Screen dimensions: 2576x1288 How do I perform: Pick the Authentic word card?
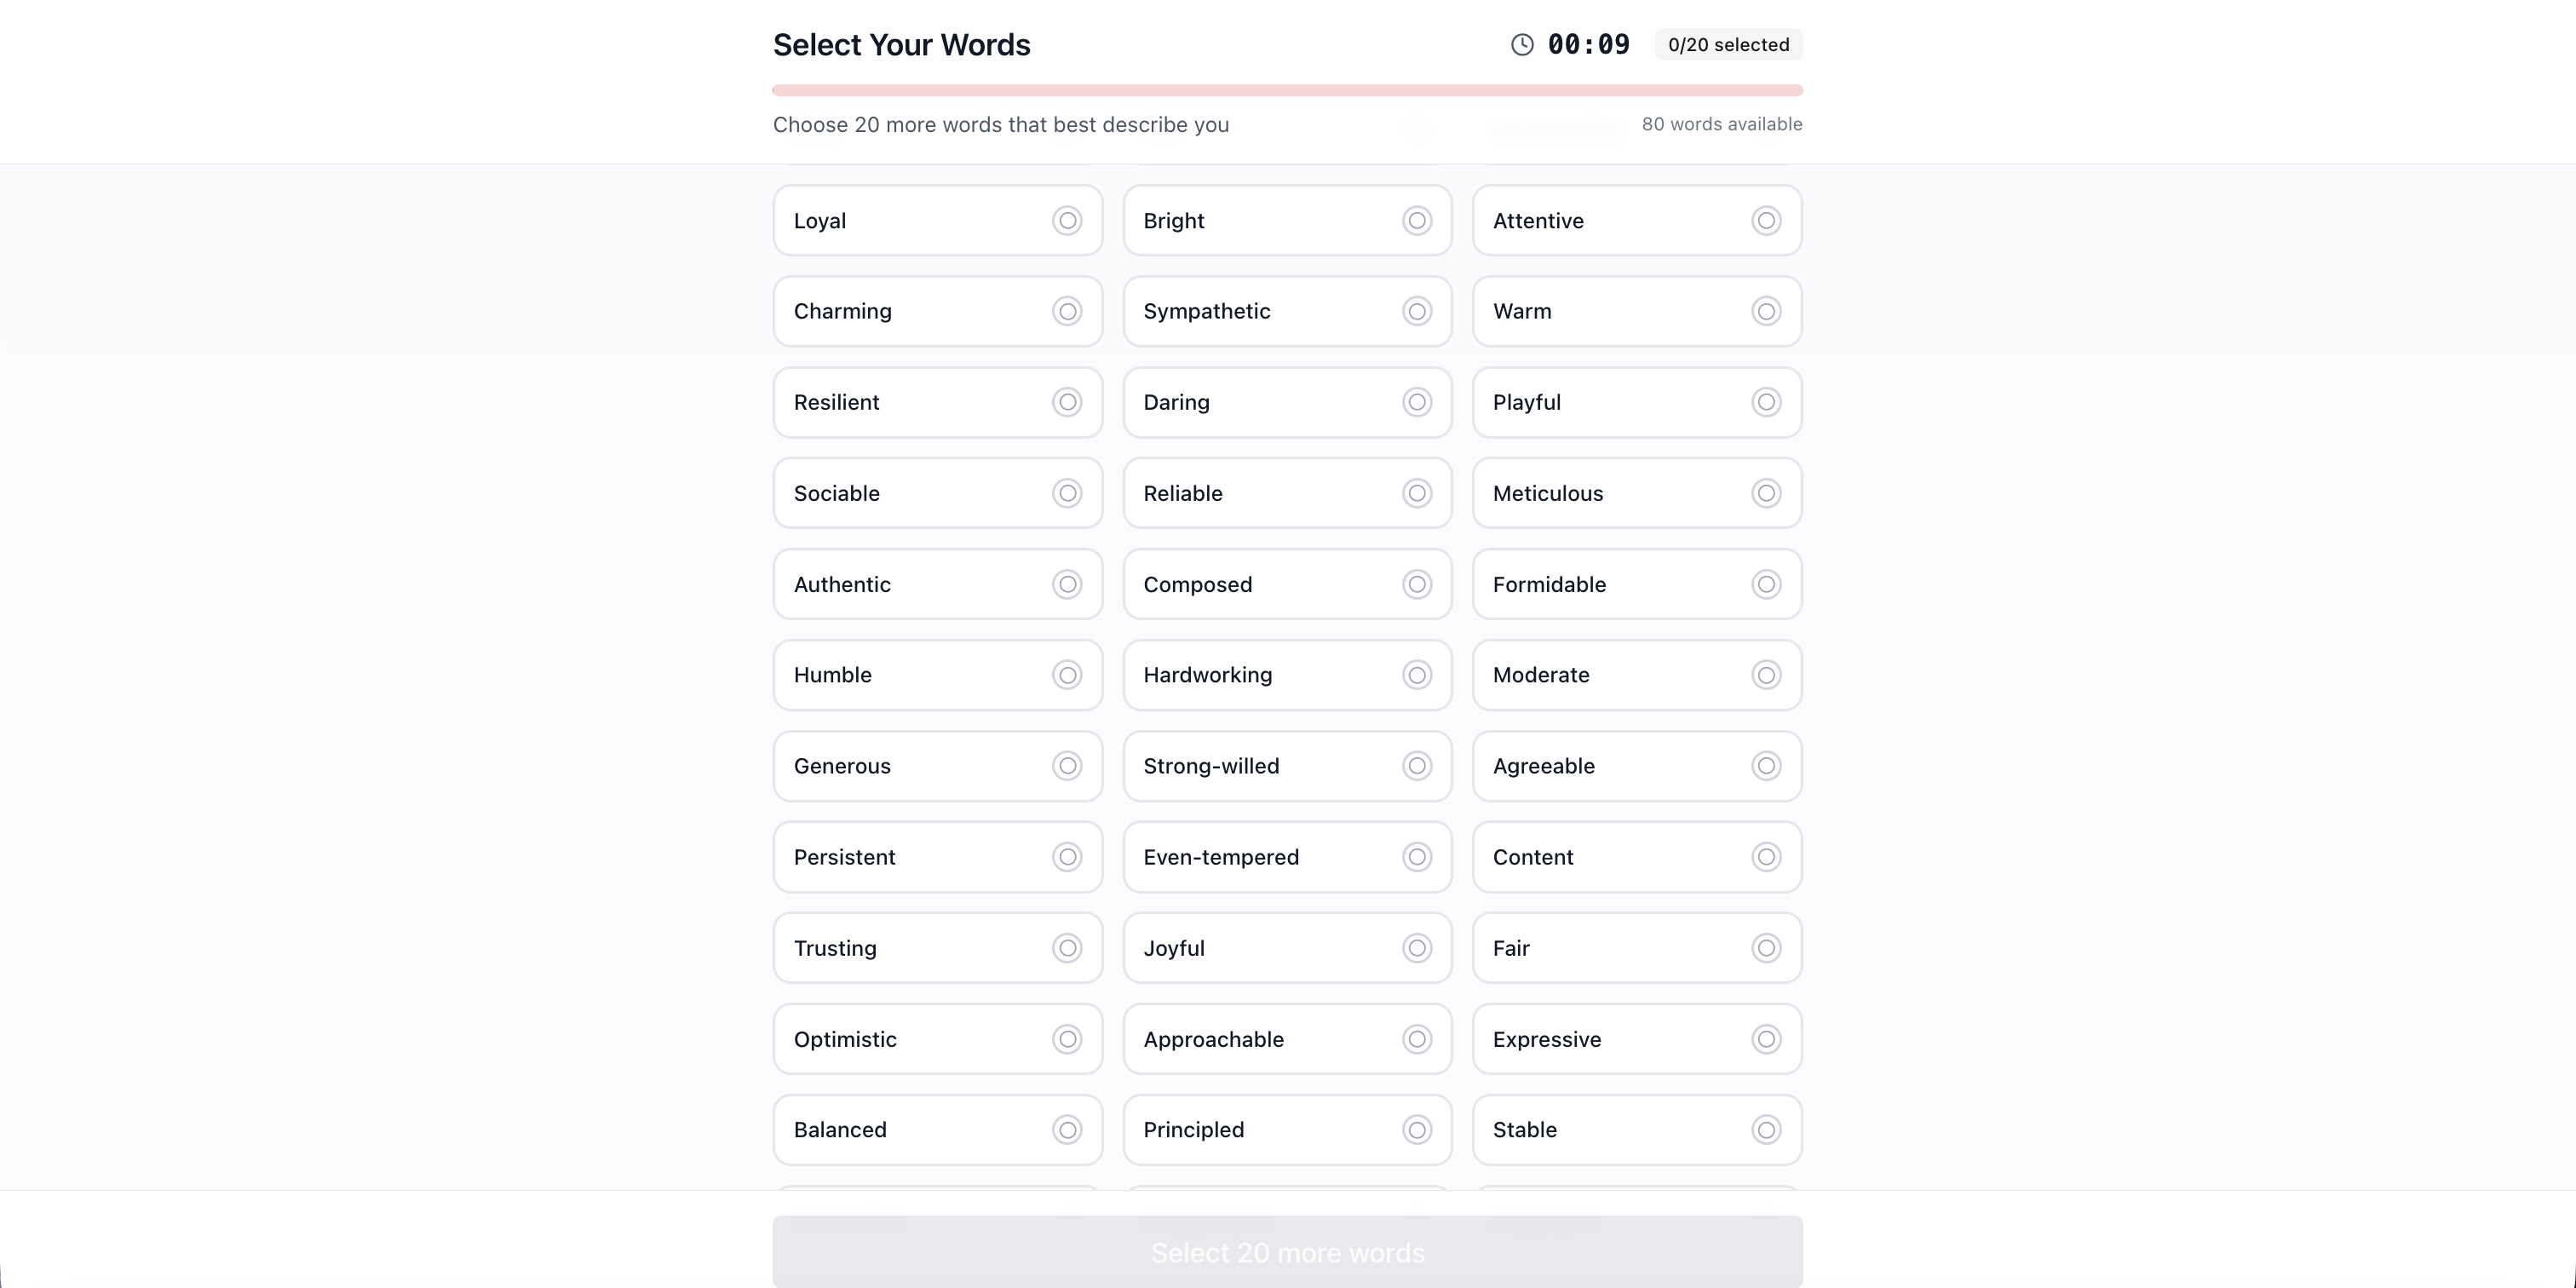(x=937, y=585)
